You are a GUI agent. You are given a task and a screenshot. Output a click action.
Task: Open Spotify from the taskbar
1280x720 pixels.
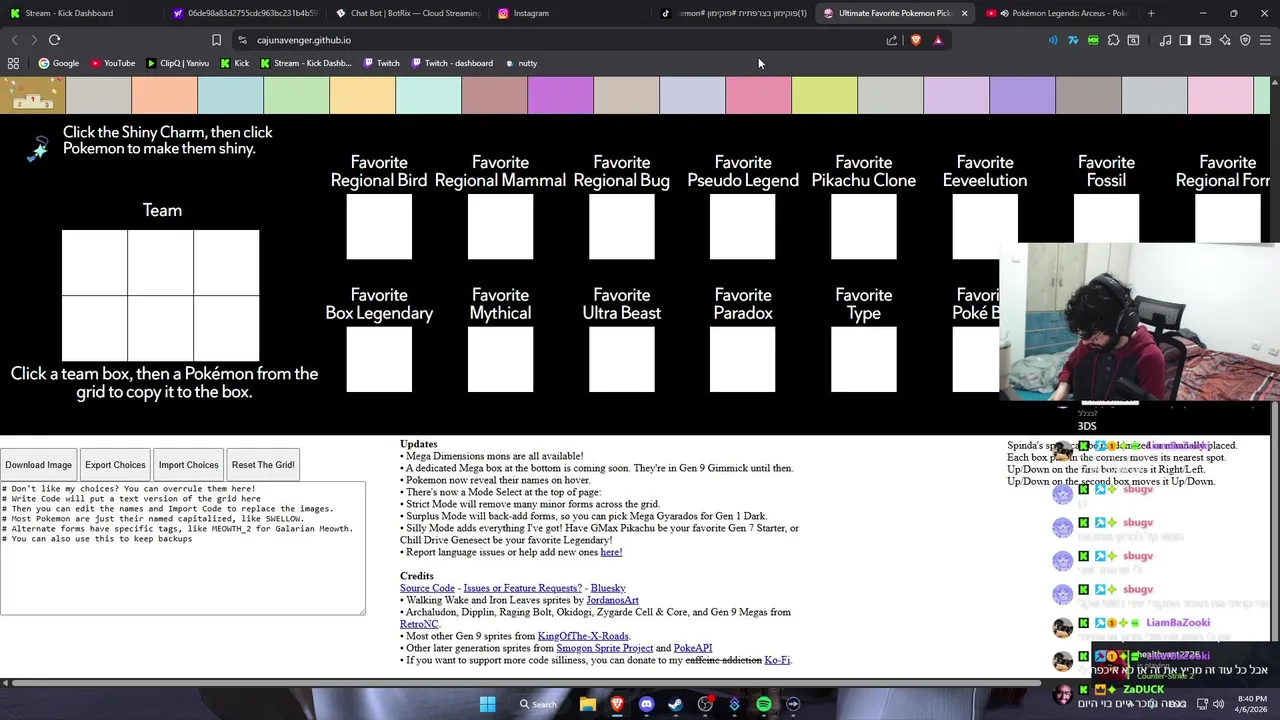point(764,704)
